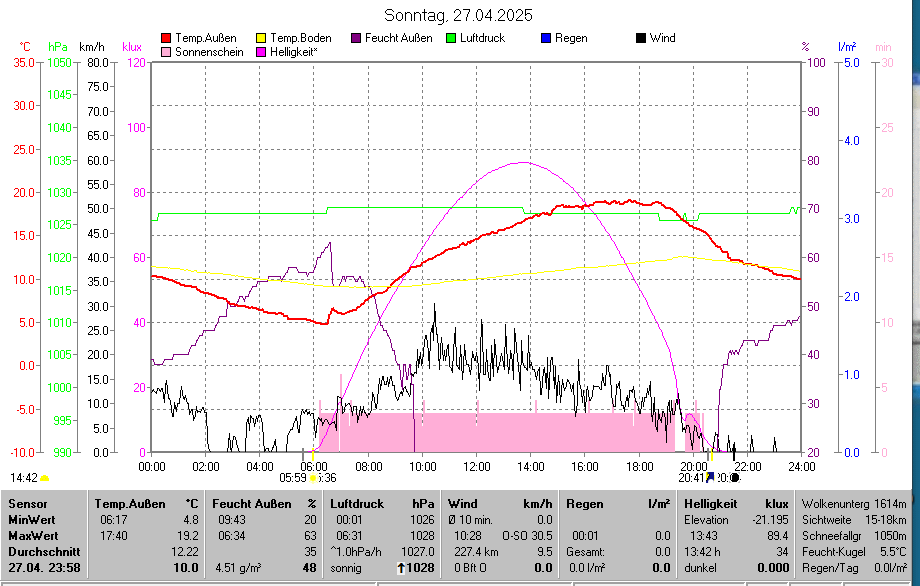
Task: Click the moon icon next to 20:41
Action: pos(710,477)
